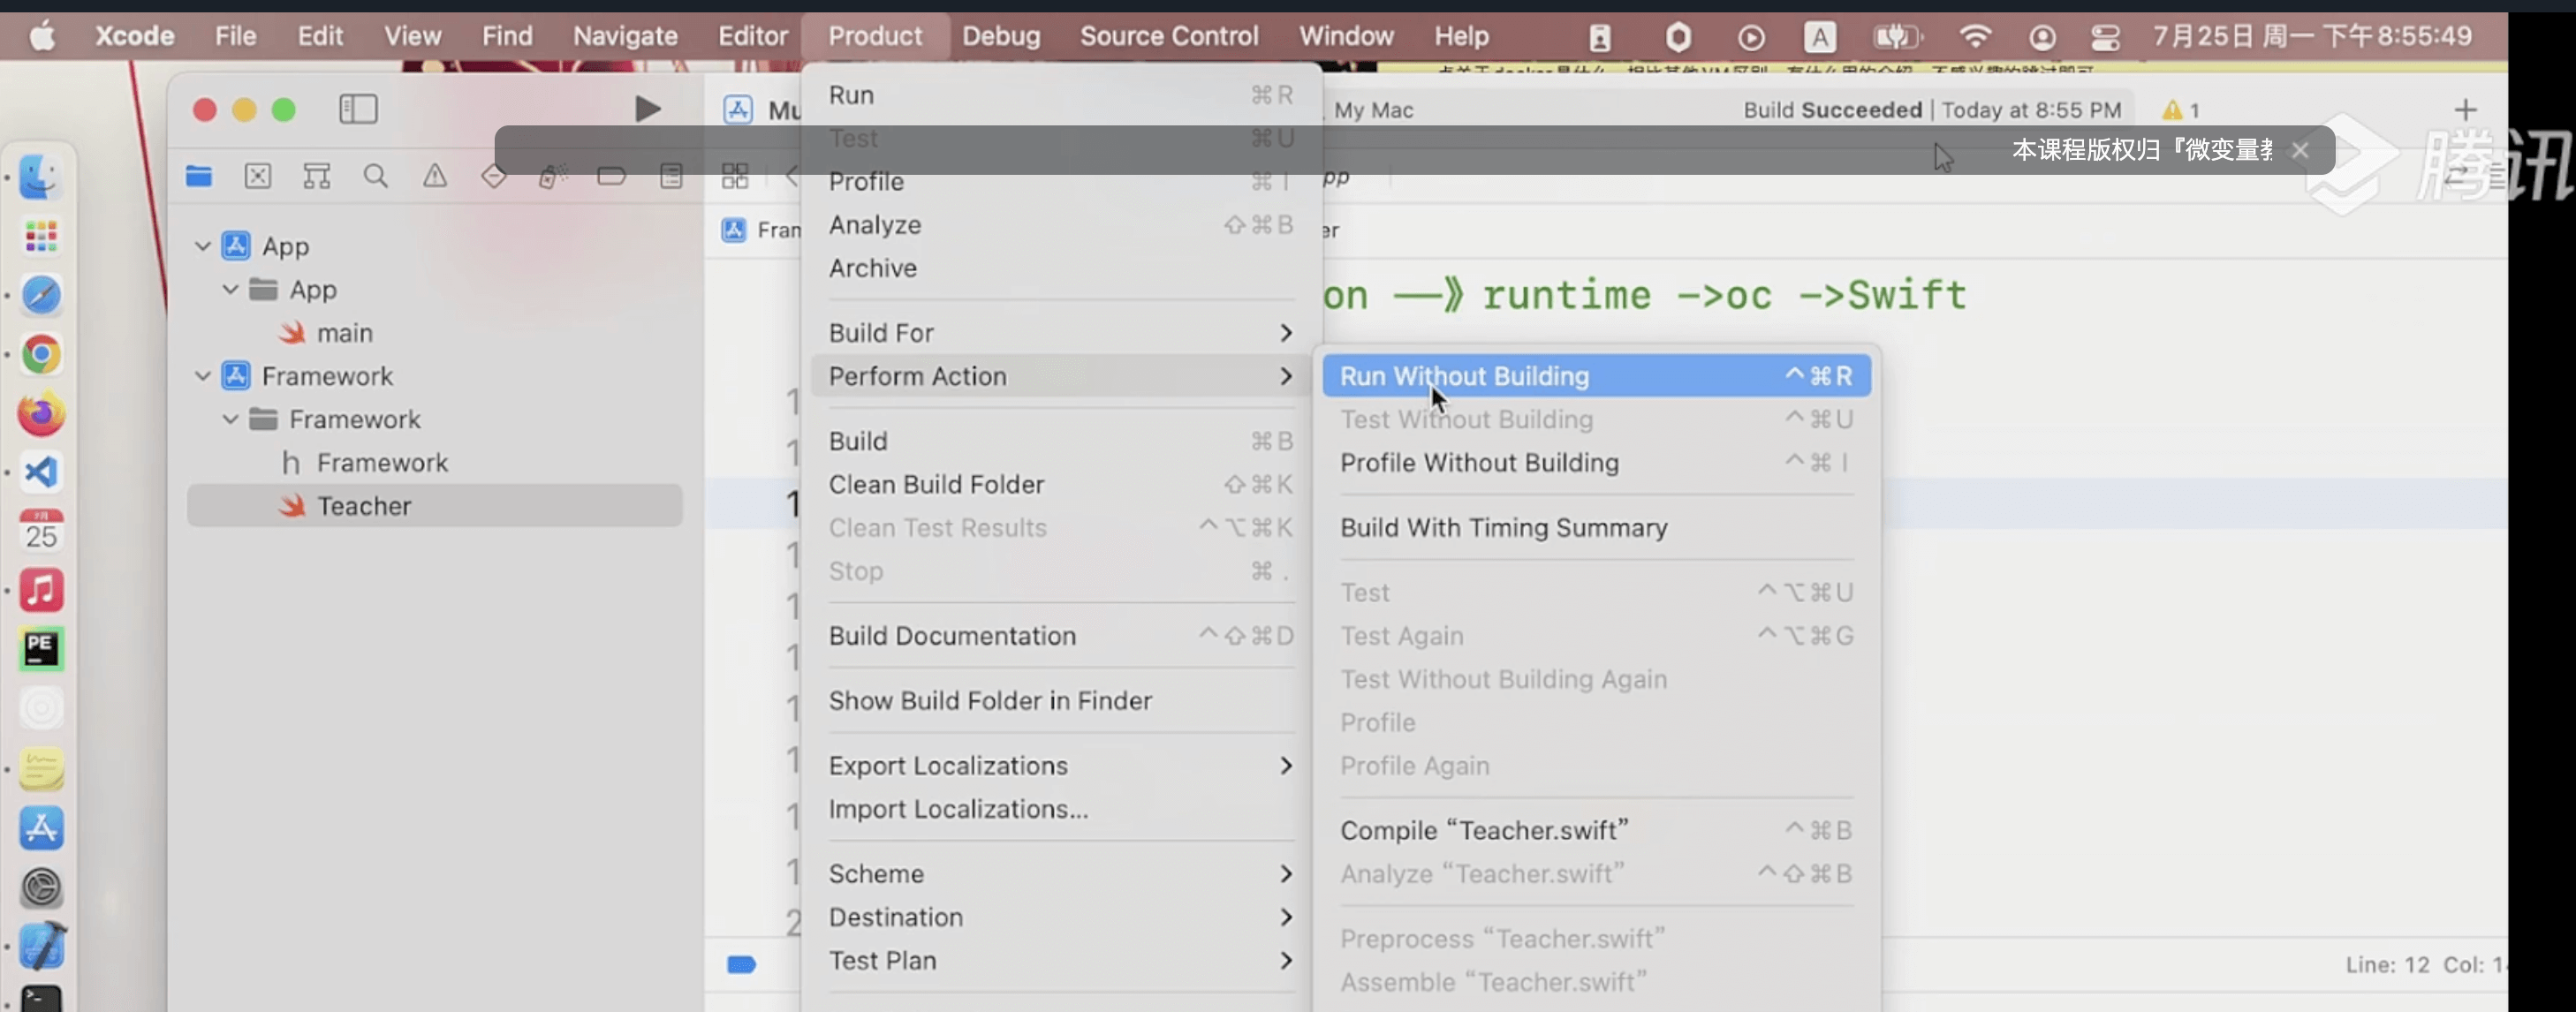Open the macOS Control Center icon

click(x=2105, y=37)
